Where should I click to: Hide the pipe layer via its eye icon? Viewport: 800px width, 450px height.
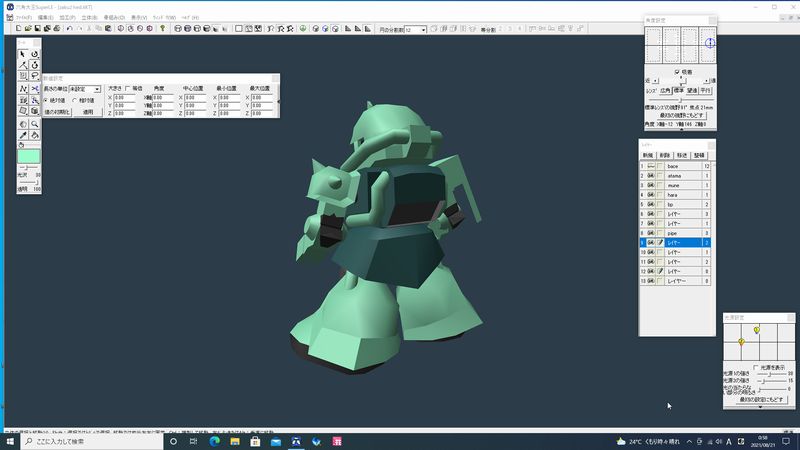(651, 233)
